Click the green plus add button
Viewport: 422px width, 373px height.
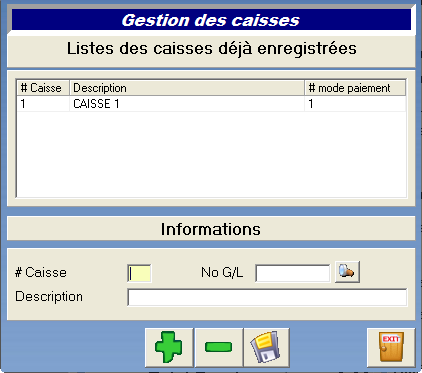169,347
